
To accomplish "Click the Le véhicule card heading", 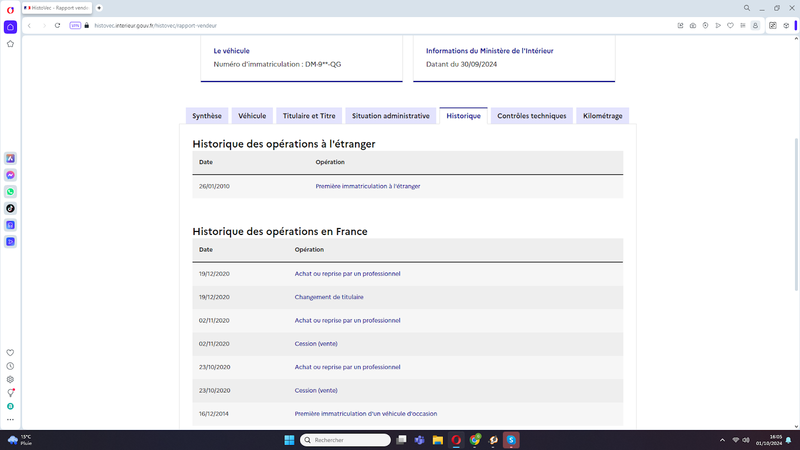I will [x=232, y=51].
